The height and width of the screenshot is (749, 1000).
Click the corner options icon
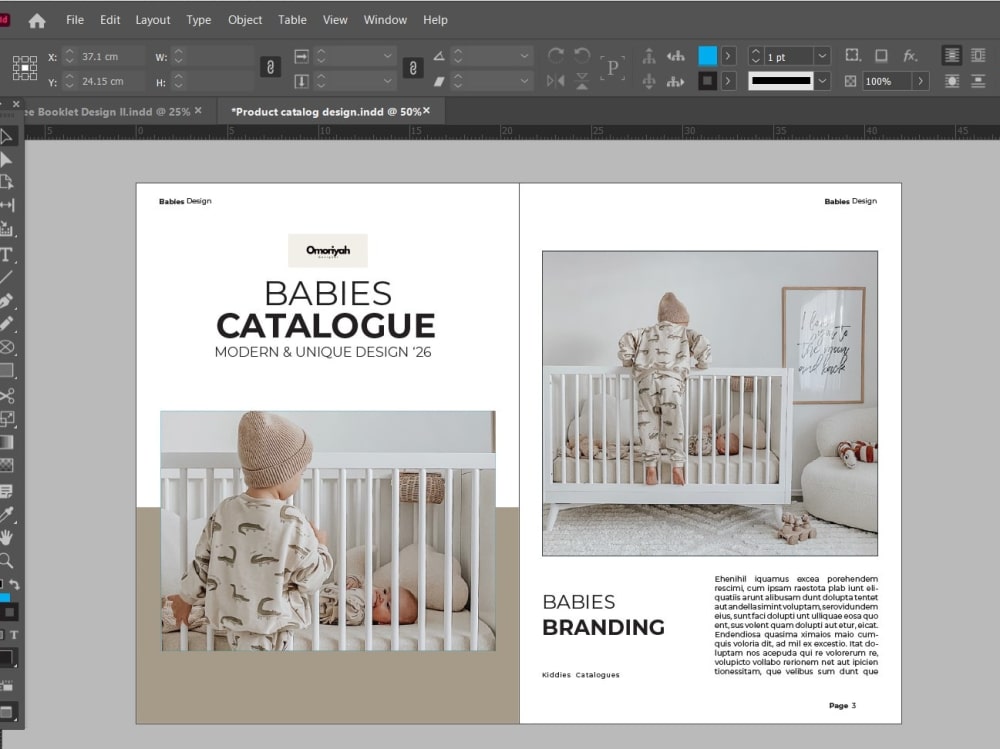(x=852, y=56)
